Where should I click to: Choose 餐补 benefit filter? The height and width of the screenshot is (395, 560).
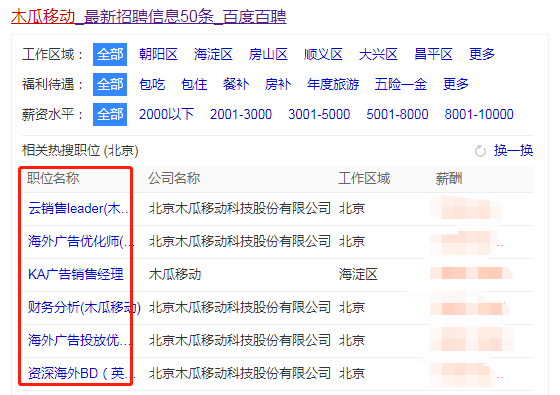pyautogui.click(x=236, y=84)
